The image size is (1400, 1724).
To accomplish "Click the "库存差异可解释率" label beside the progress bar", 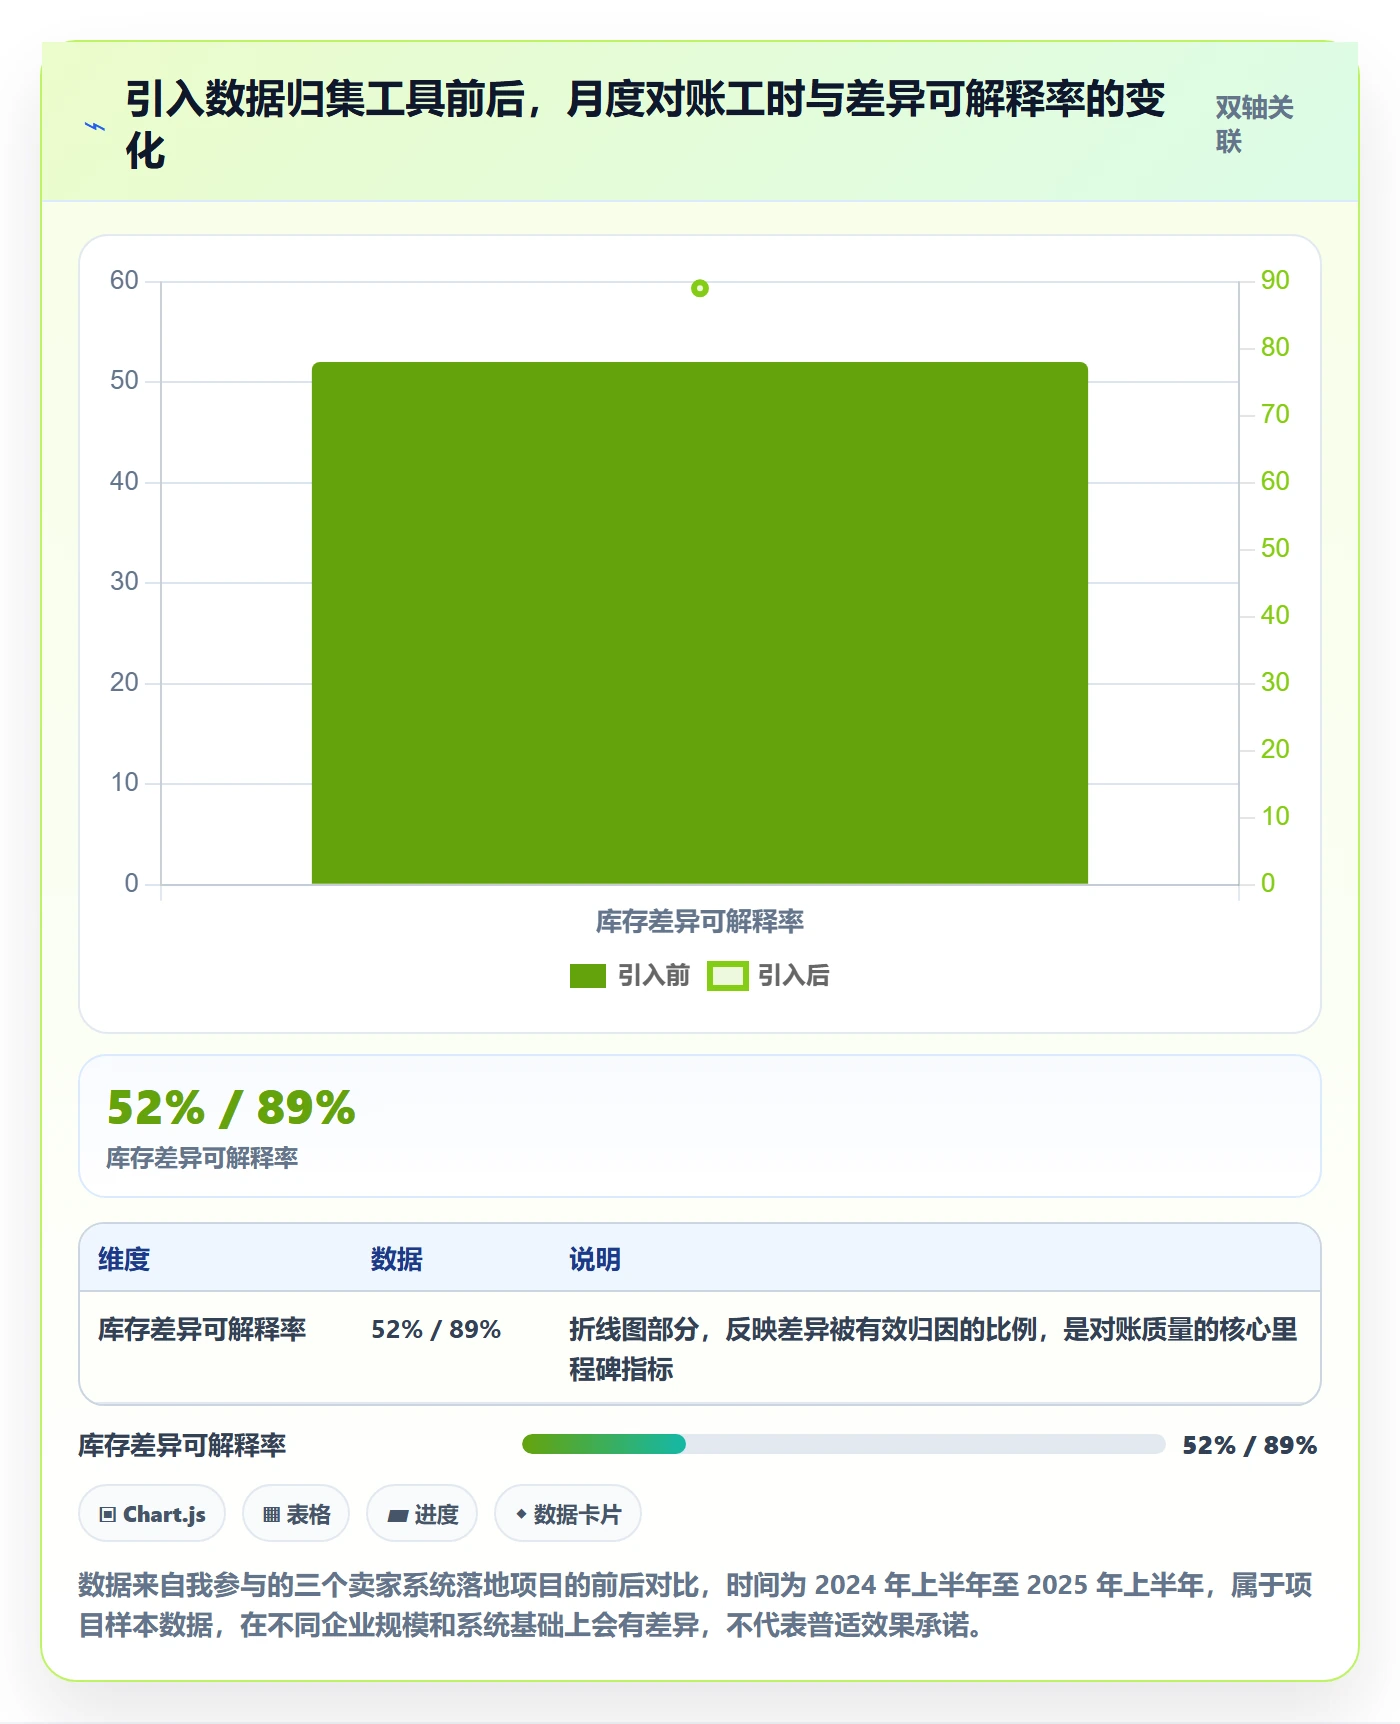I will pyautogui.click(x=182, y=1445).
